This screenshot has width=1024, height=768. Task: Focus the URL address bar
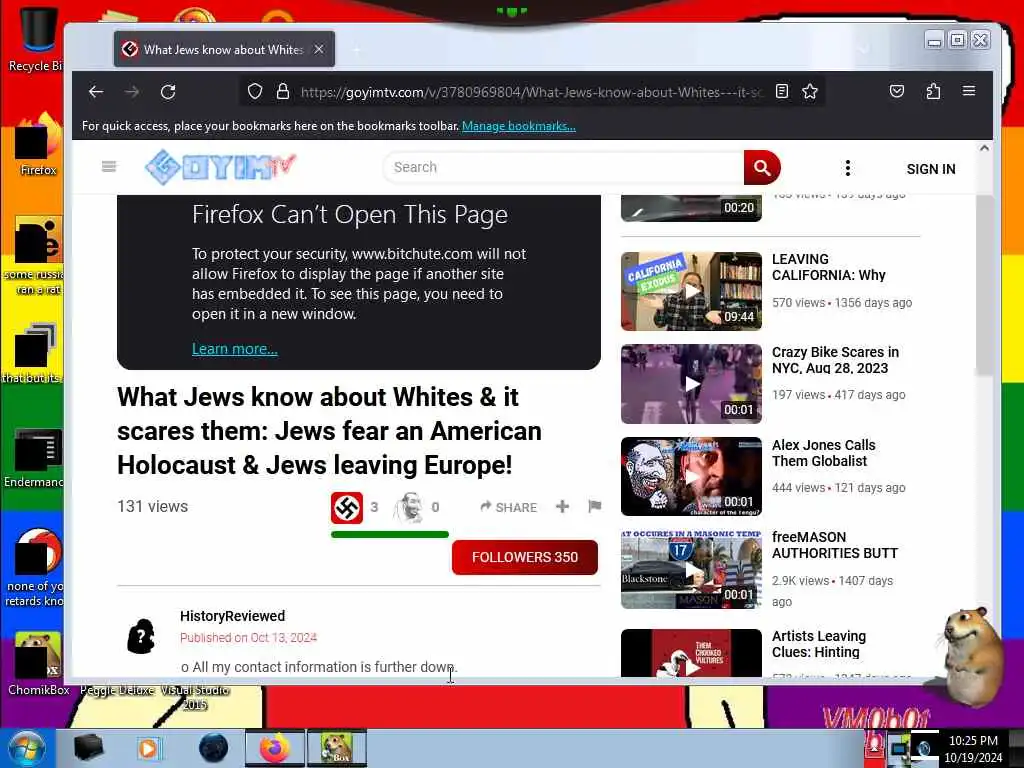pyautogui.click(x=531, y=92)
